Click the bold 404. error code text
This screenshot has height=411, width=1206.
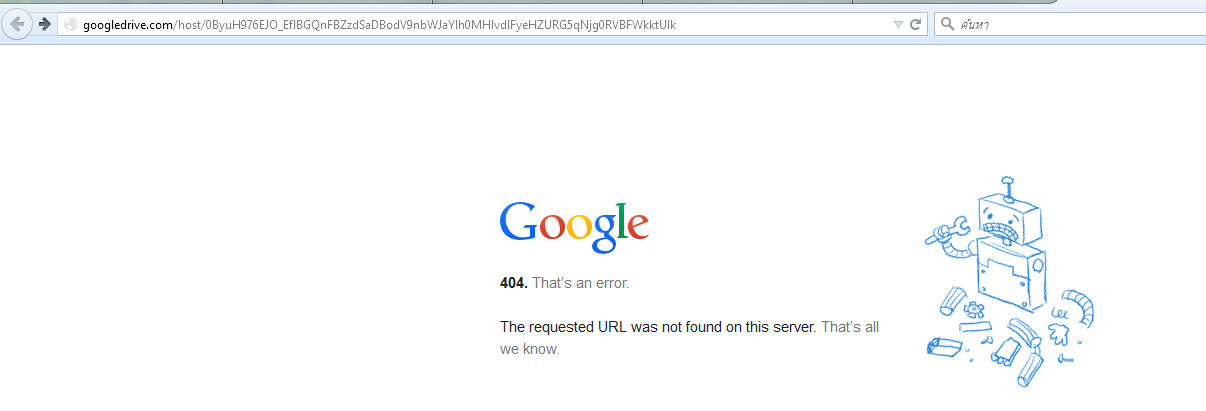point(514,283)
